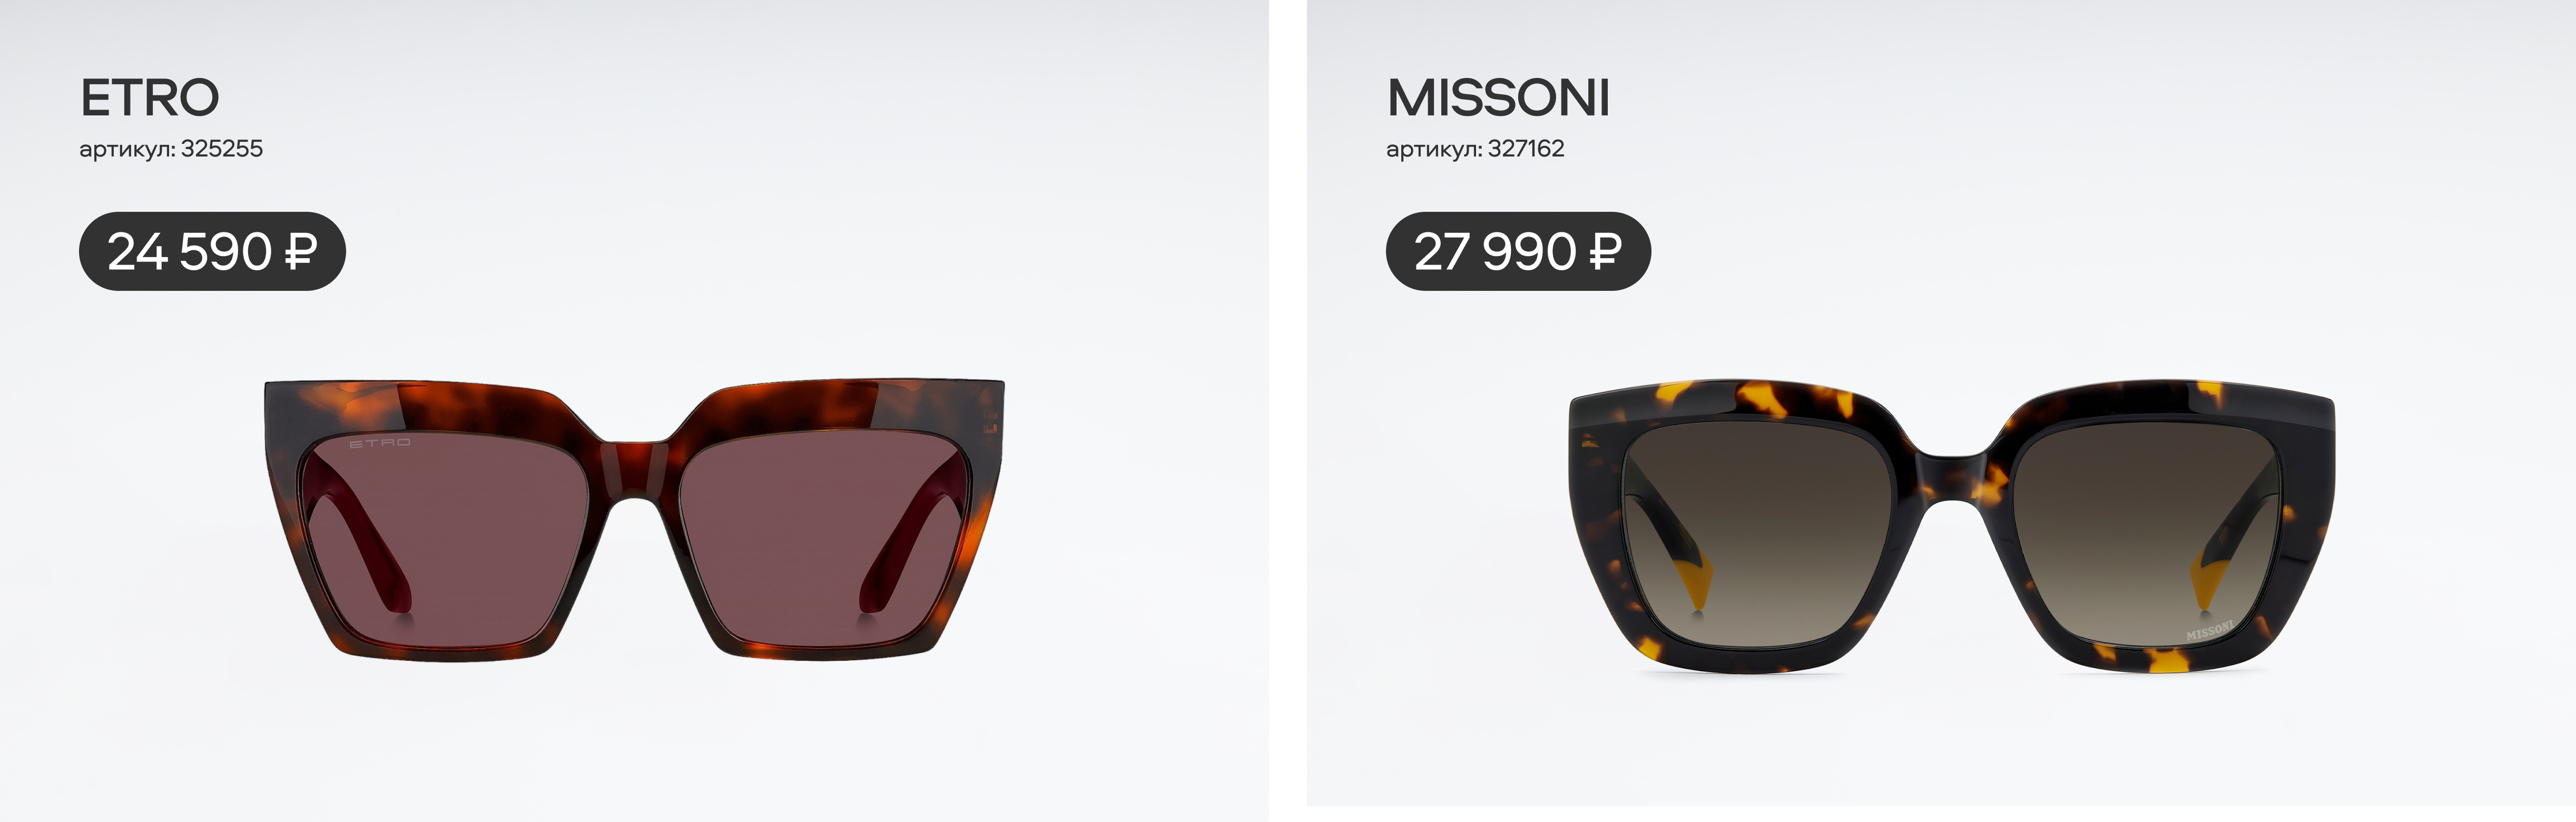
Task: Click yellow temple tip behind MISSONI left lens
Action: coord(1697,585)
